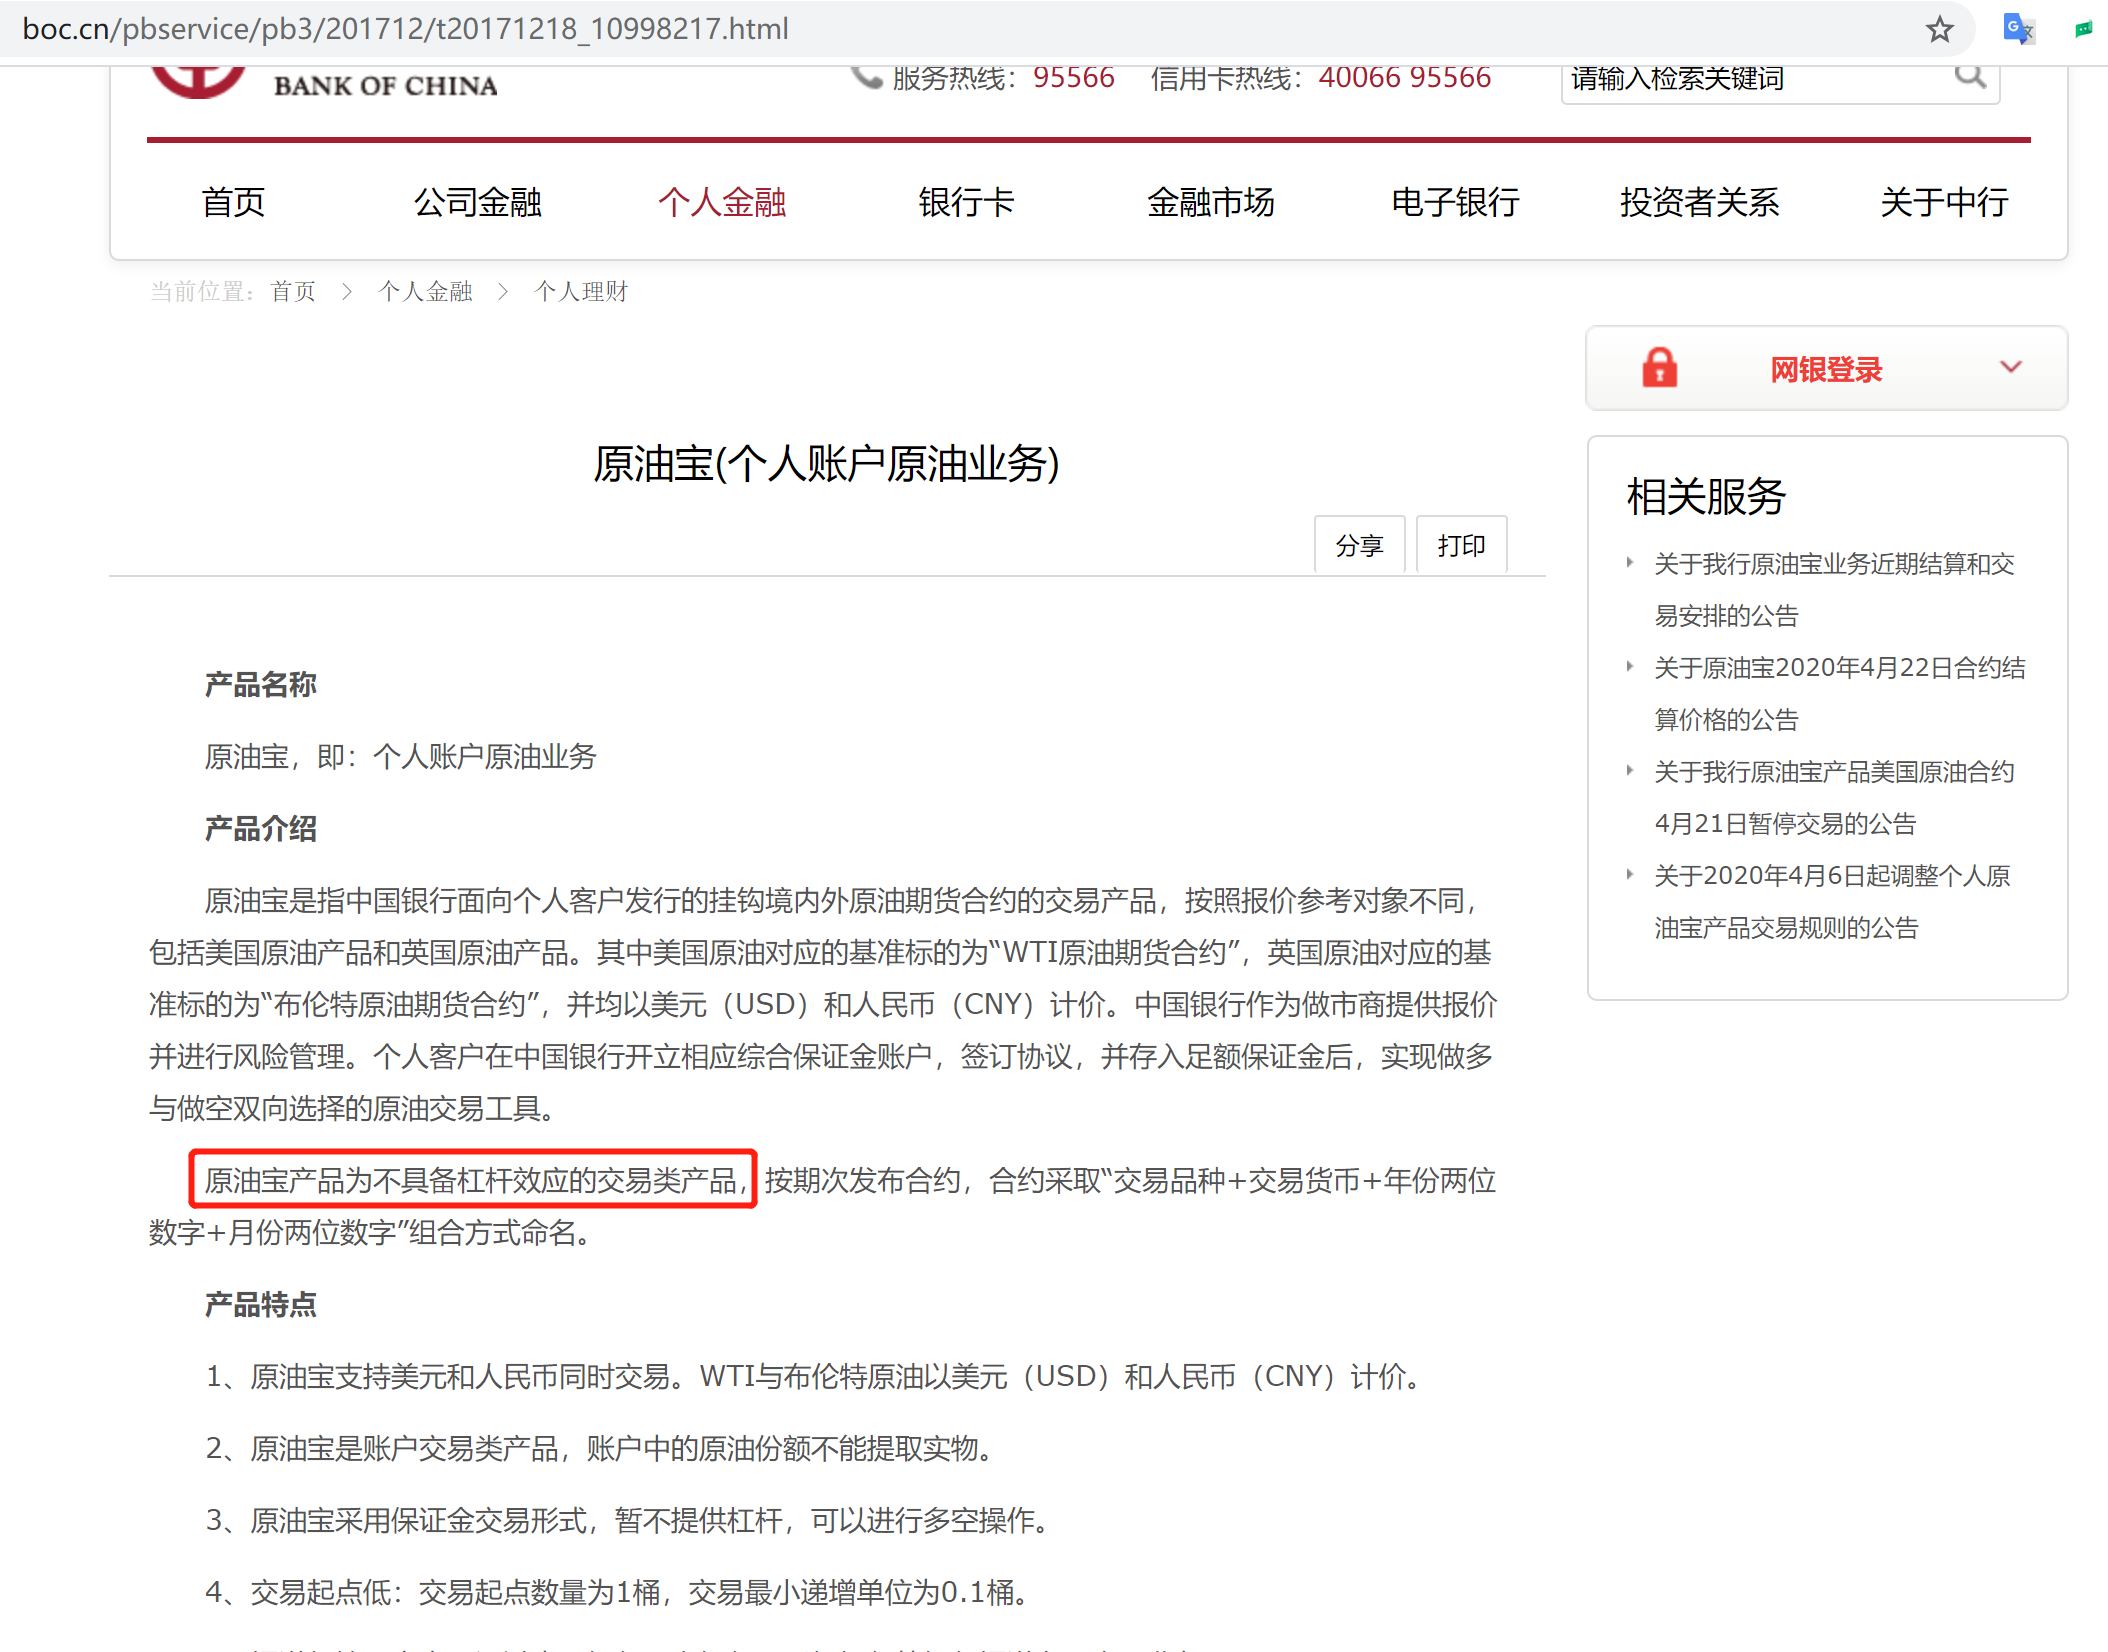The image size is (2108, 1652).
Task: Open notice on 2020年4月6日起调整交易规则
Action: pos(1832,901)
